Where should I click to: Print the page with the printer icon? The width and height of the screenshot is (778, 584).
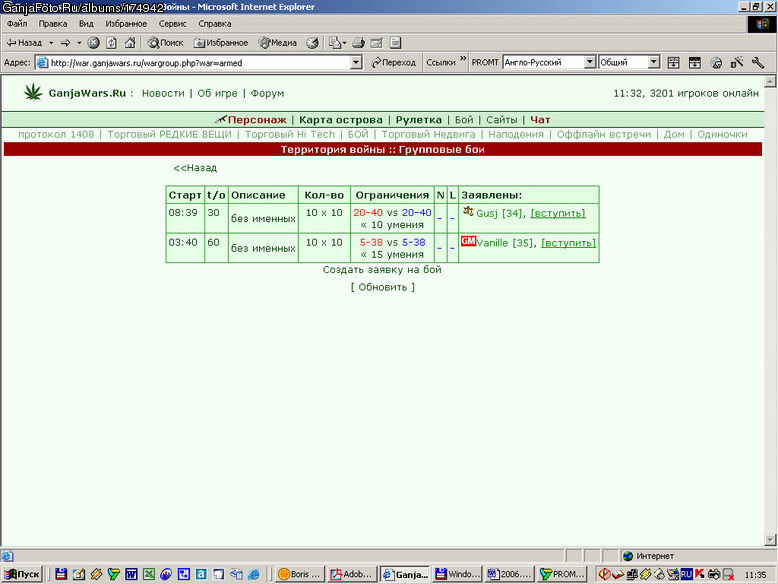[358, 43]
